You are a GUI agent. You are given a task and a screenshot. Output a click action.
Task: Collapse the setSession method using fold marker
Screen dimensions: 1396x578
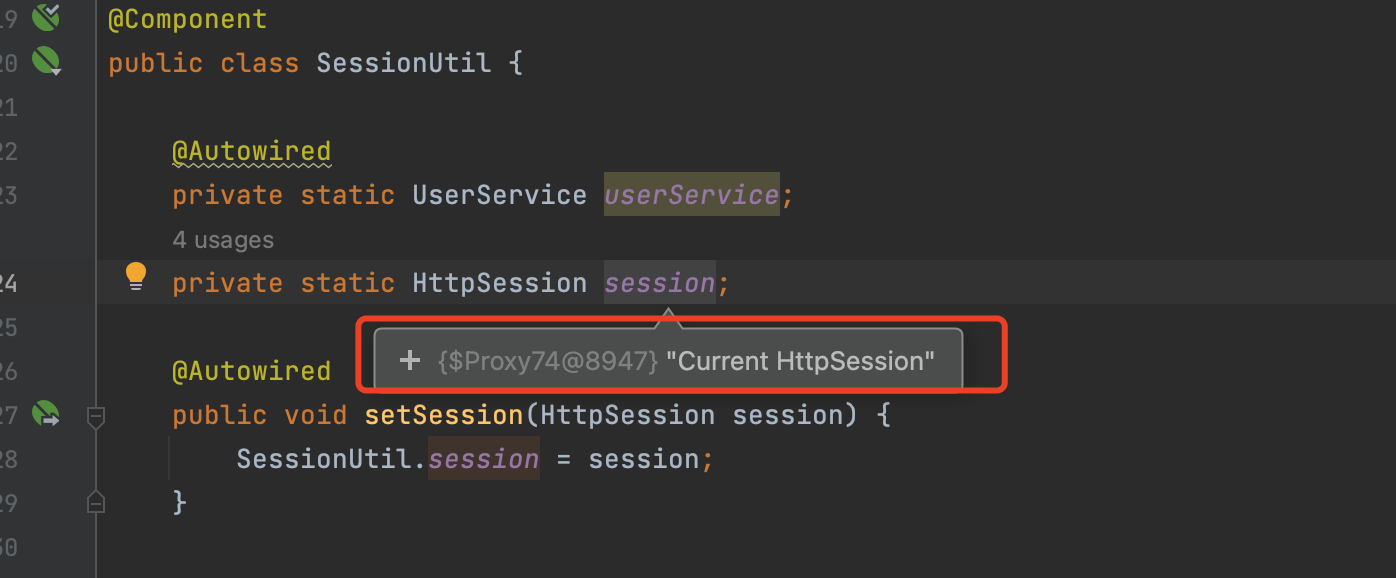coord(96,415)
